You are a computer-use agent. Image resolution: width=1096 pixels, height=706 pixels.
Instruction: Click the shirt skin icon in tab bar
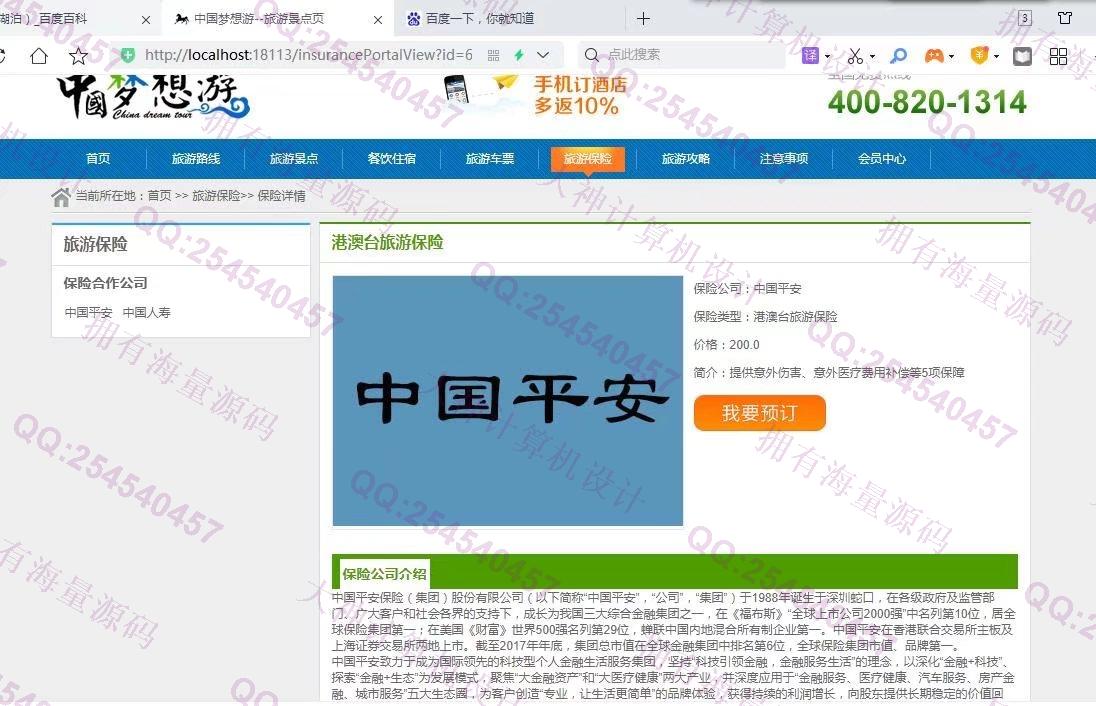click(x=1065, y=18)
